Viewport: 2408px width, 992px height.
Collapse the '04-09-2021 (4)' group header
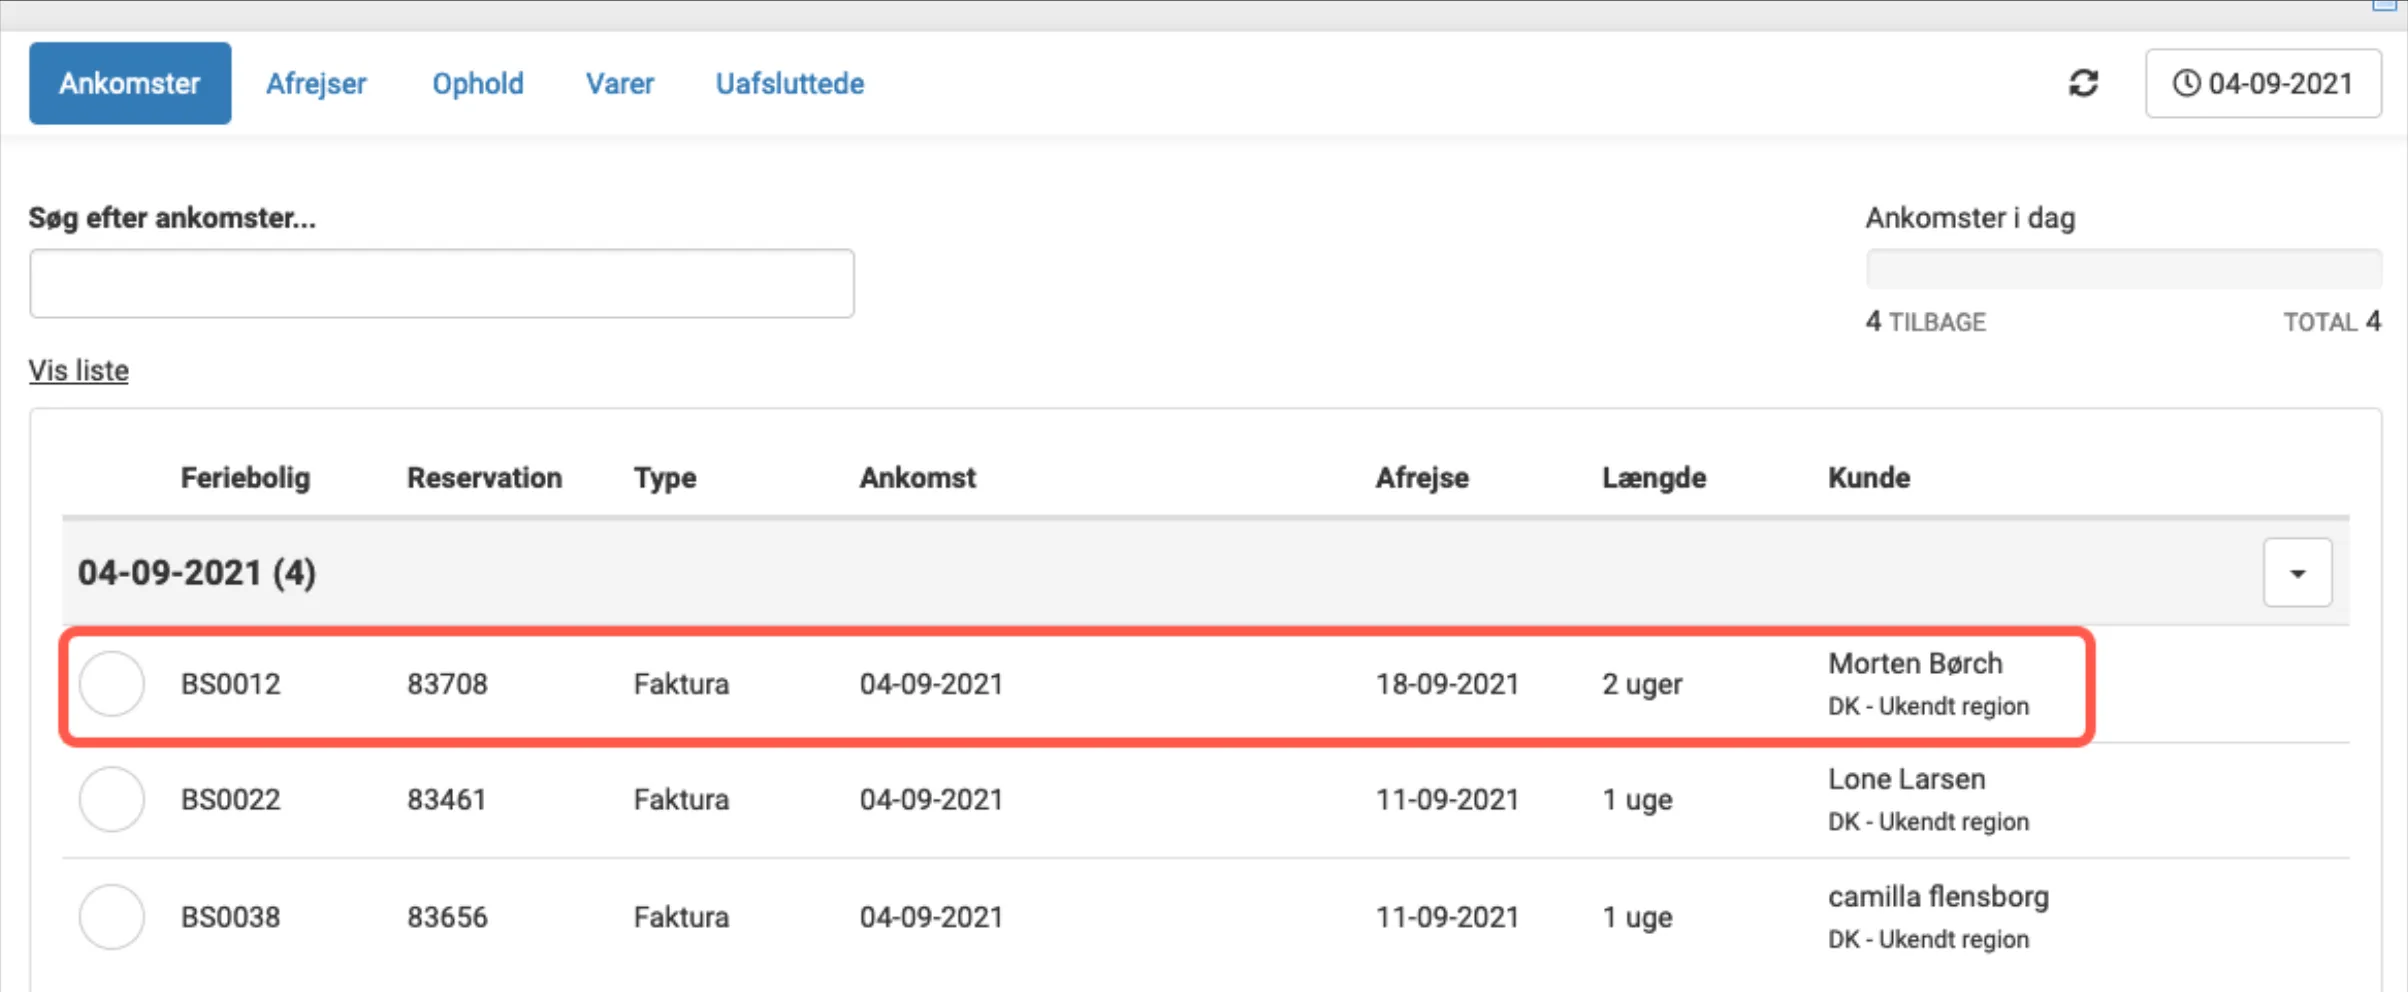[197, 573]
